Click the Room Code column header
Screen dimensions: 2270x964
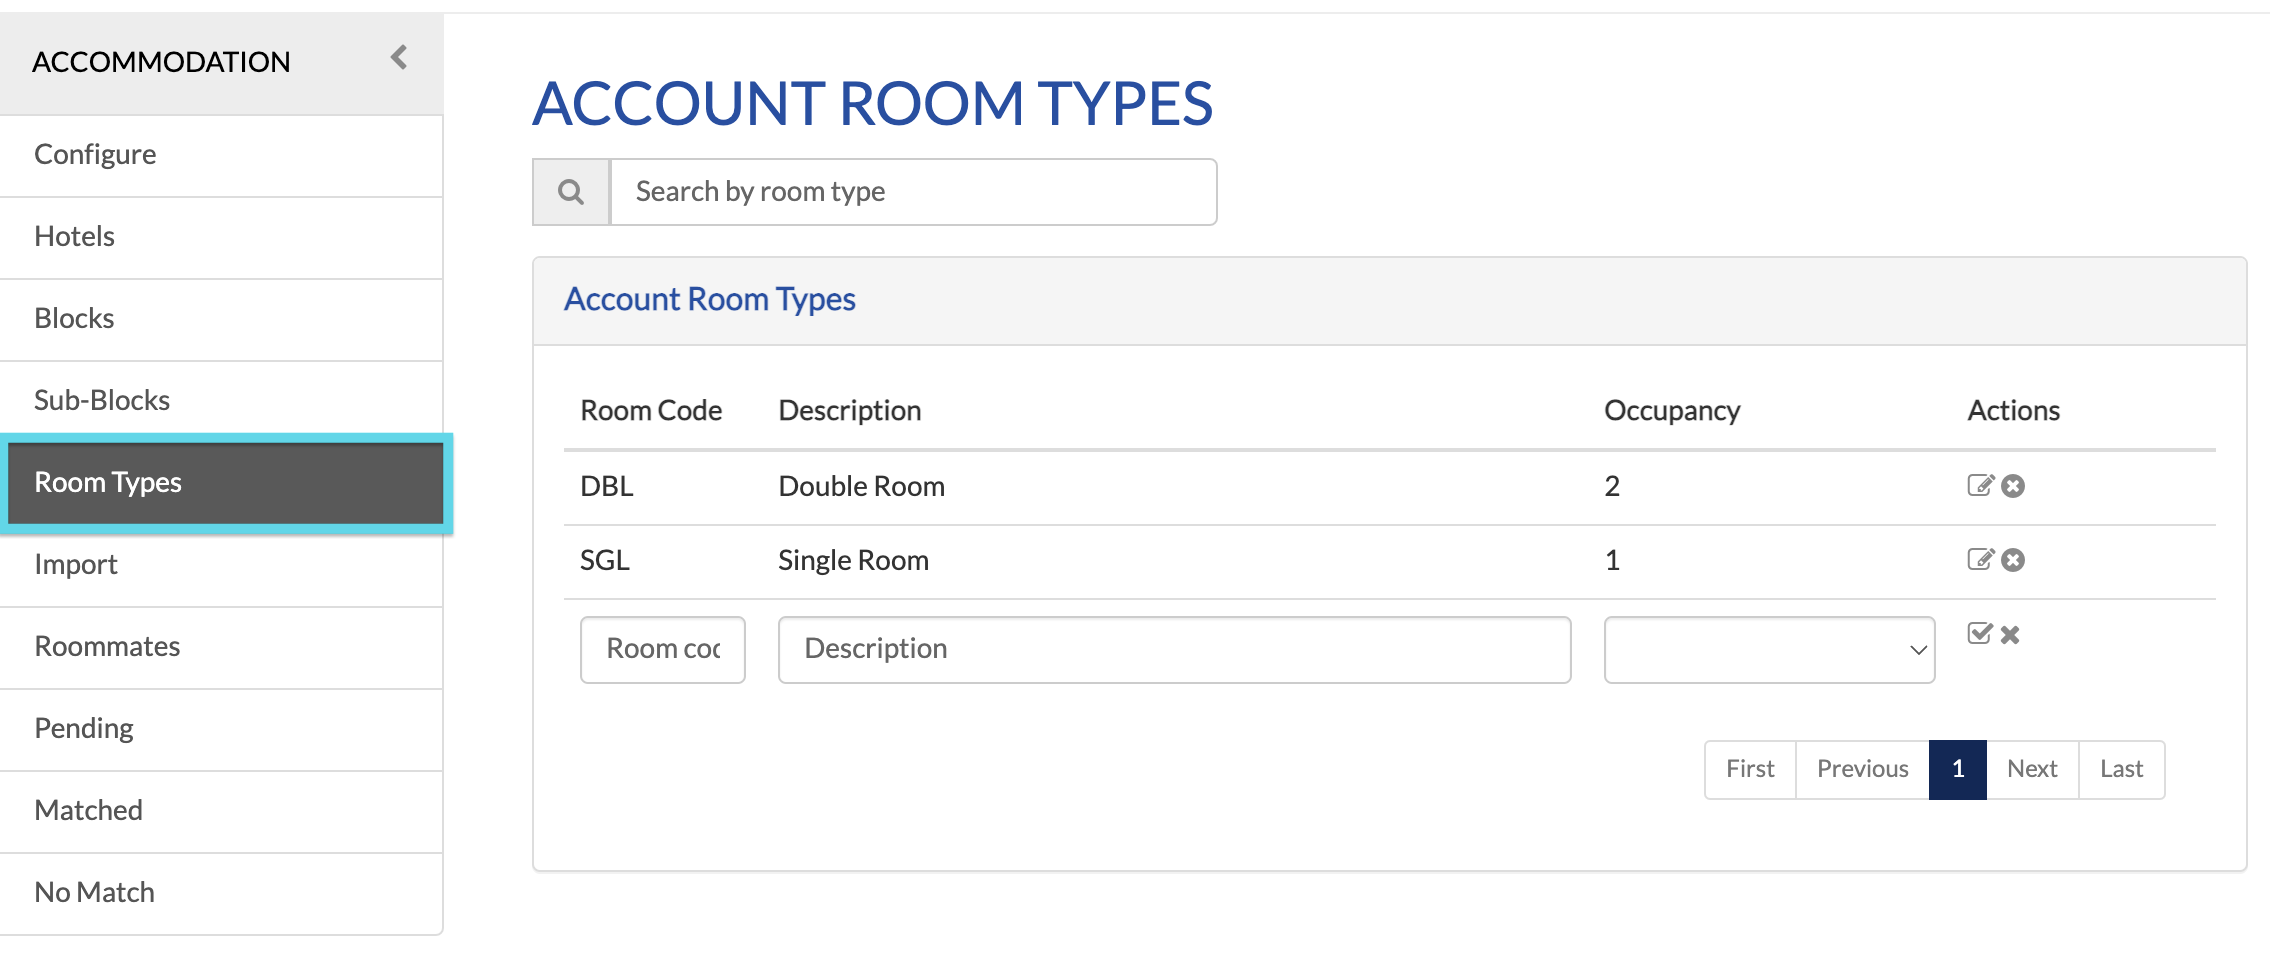[651, 411]
